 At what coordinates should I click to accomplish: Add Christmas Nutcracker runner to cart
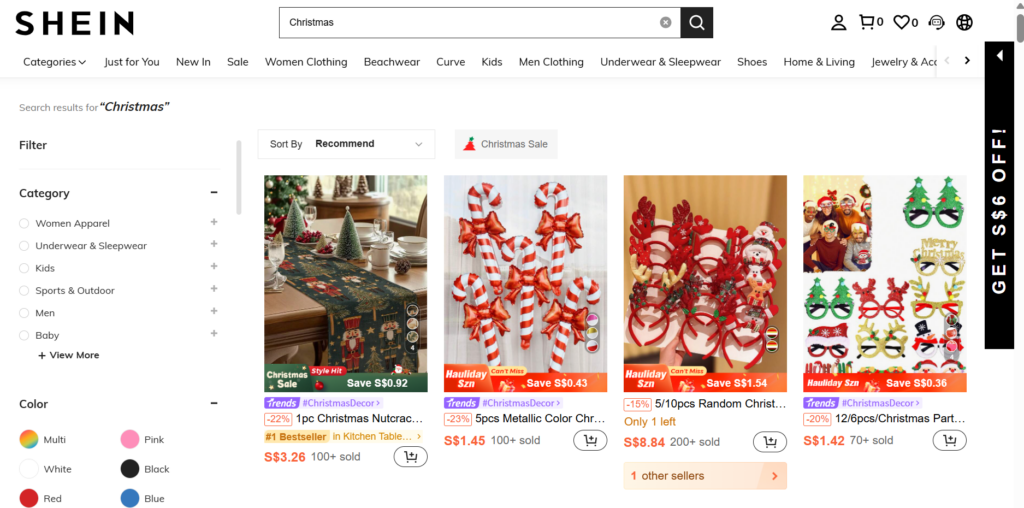(x=411, y=457)
